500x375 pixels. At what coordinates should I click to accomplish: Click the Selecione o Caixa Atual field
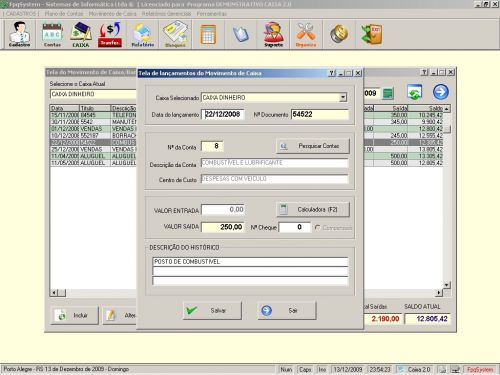click(x=93, y=94)
